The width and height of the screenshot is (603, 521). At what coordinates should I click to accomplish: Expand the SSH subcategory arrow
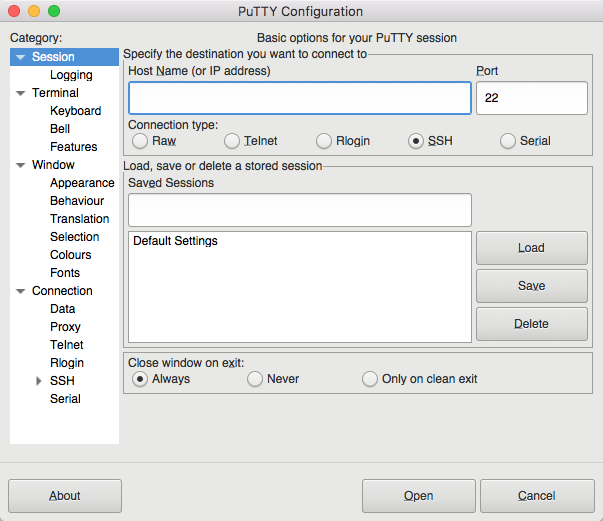(39, 381)
